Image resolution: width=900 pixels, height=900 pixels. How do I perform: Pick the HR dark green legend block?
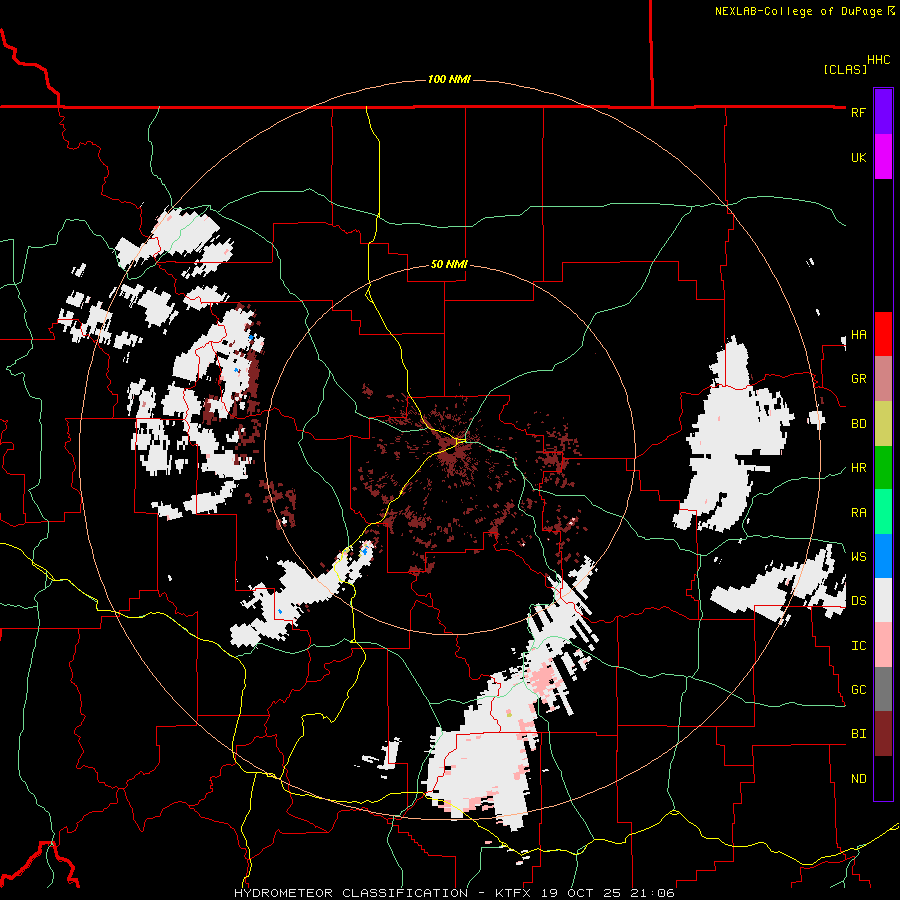point(883,467)
